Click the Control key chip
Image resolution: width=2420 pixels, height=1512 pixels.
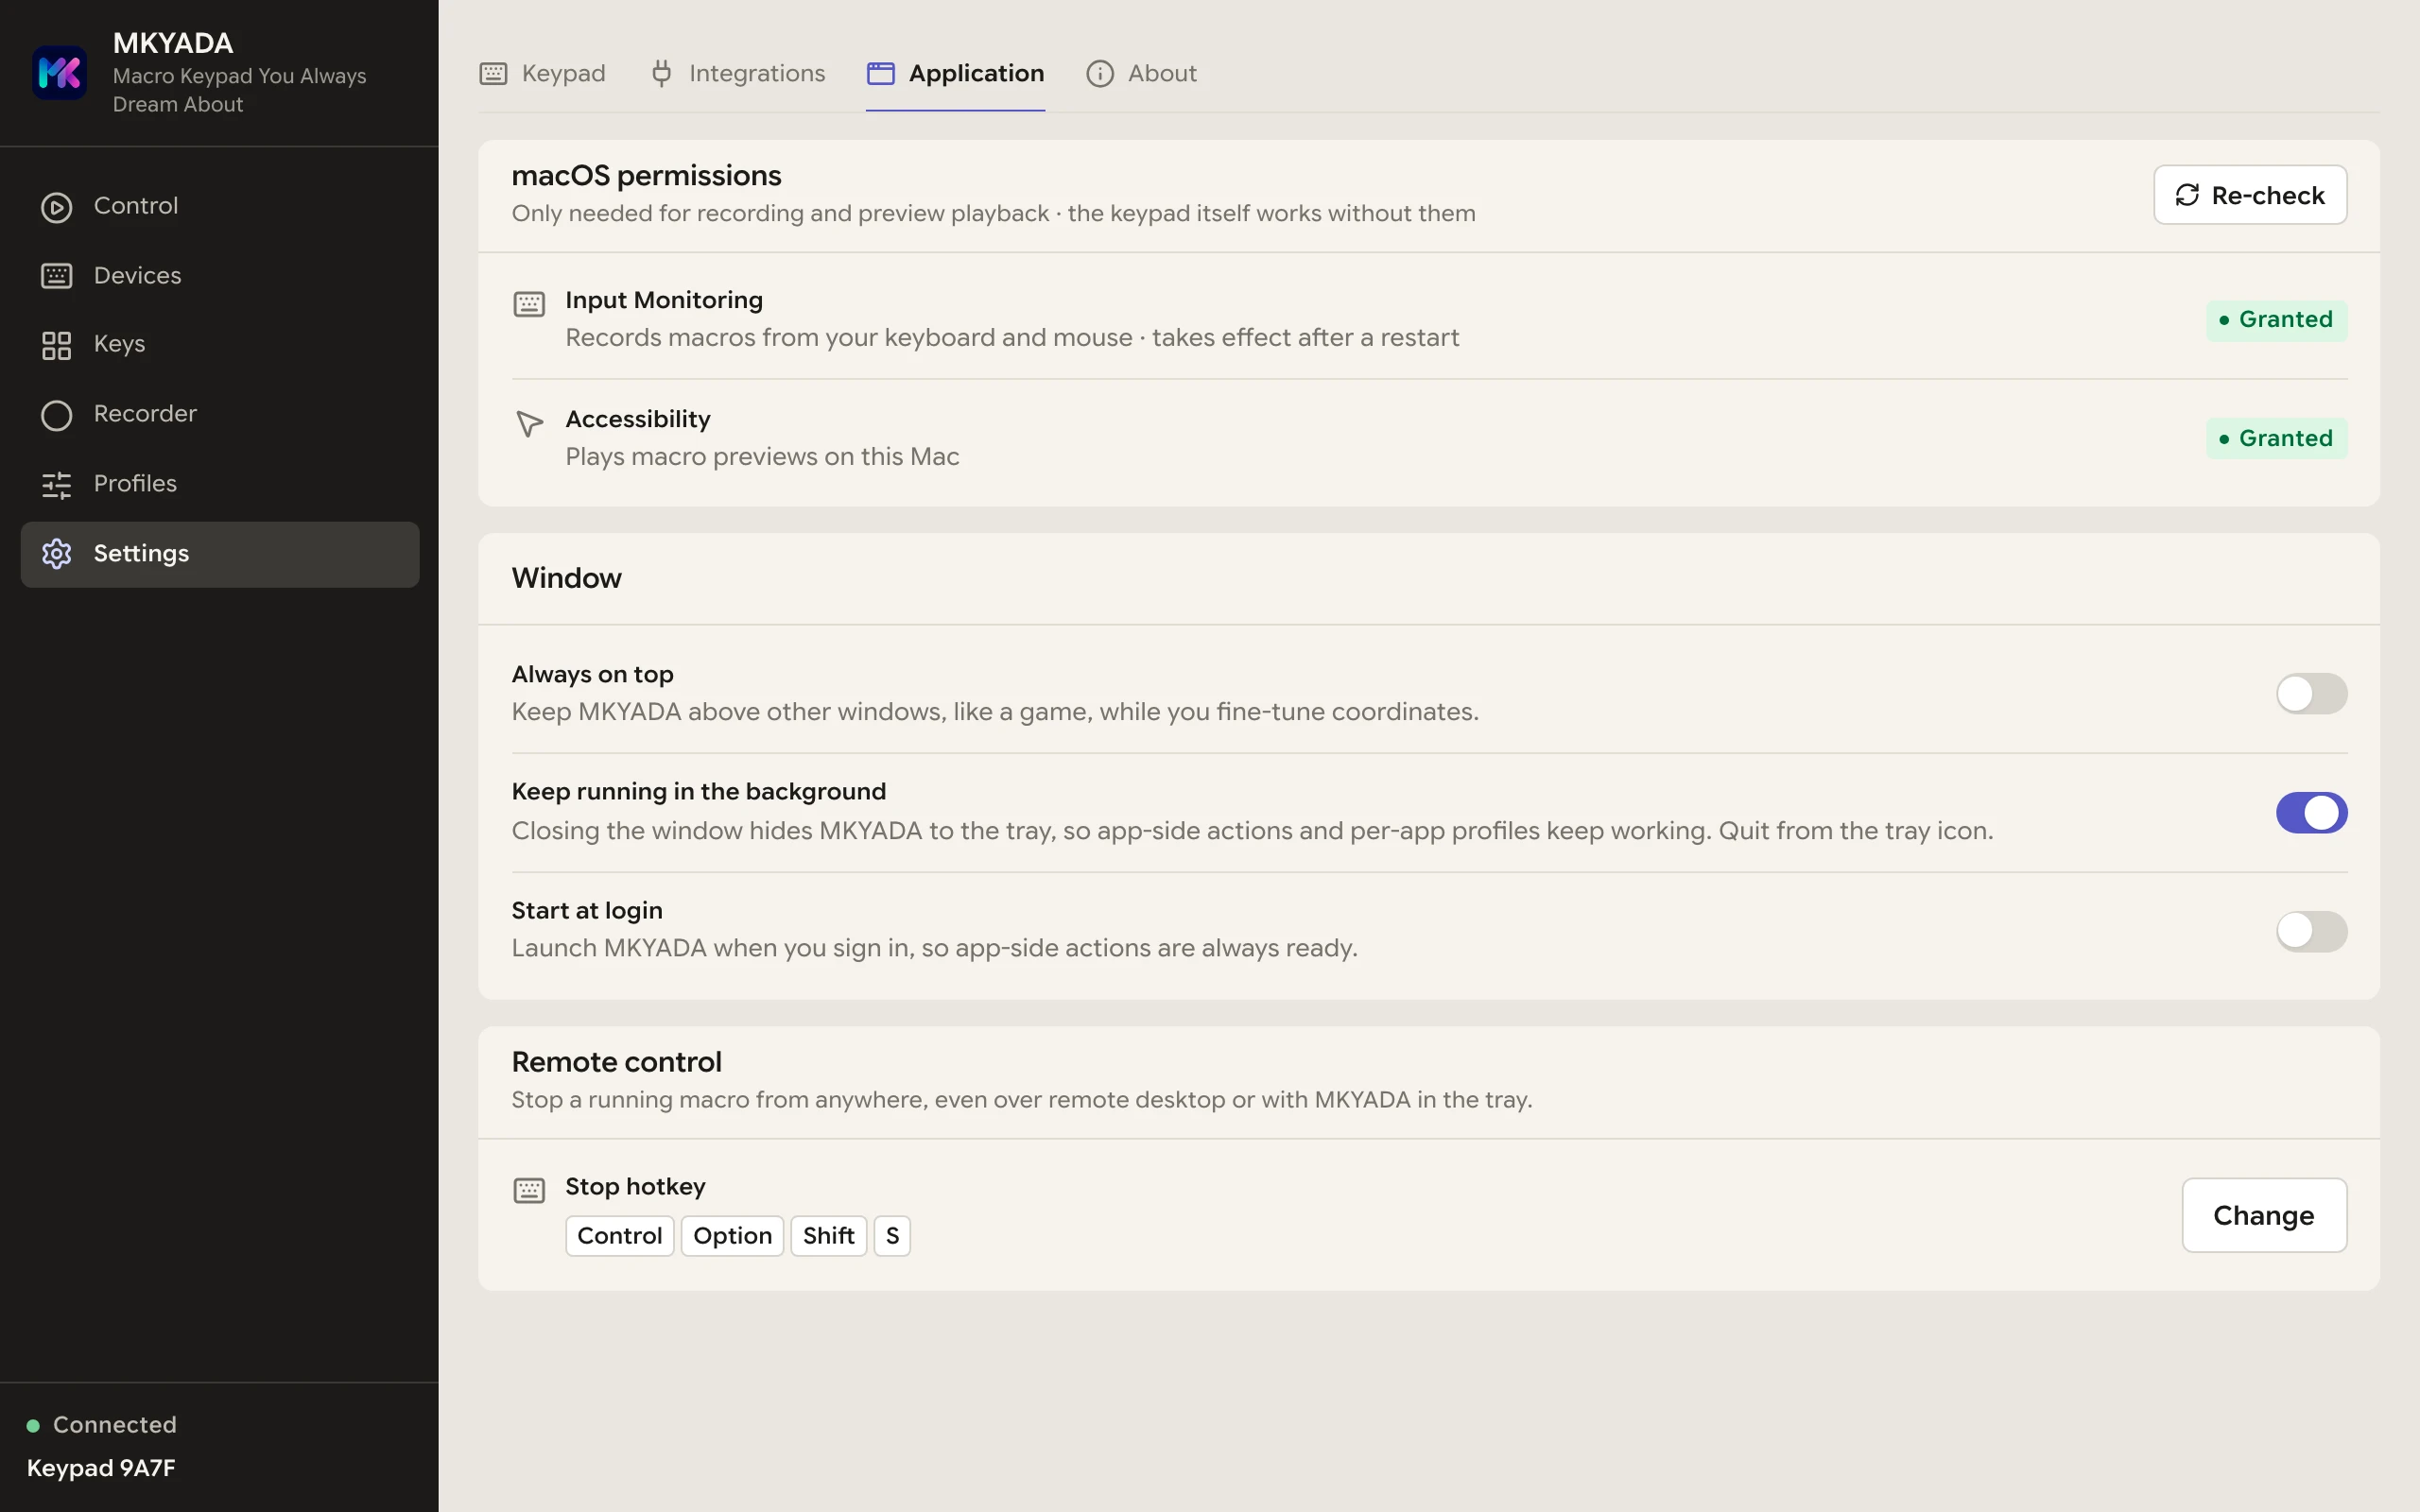[x=619, y=1236]
